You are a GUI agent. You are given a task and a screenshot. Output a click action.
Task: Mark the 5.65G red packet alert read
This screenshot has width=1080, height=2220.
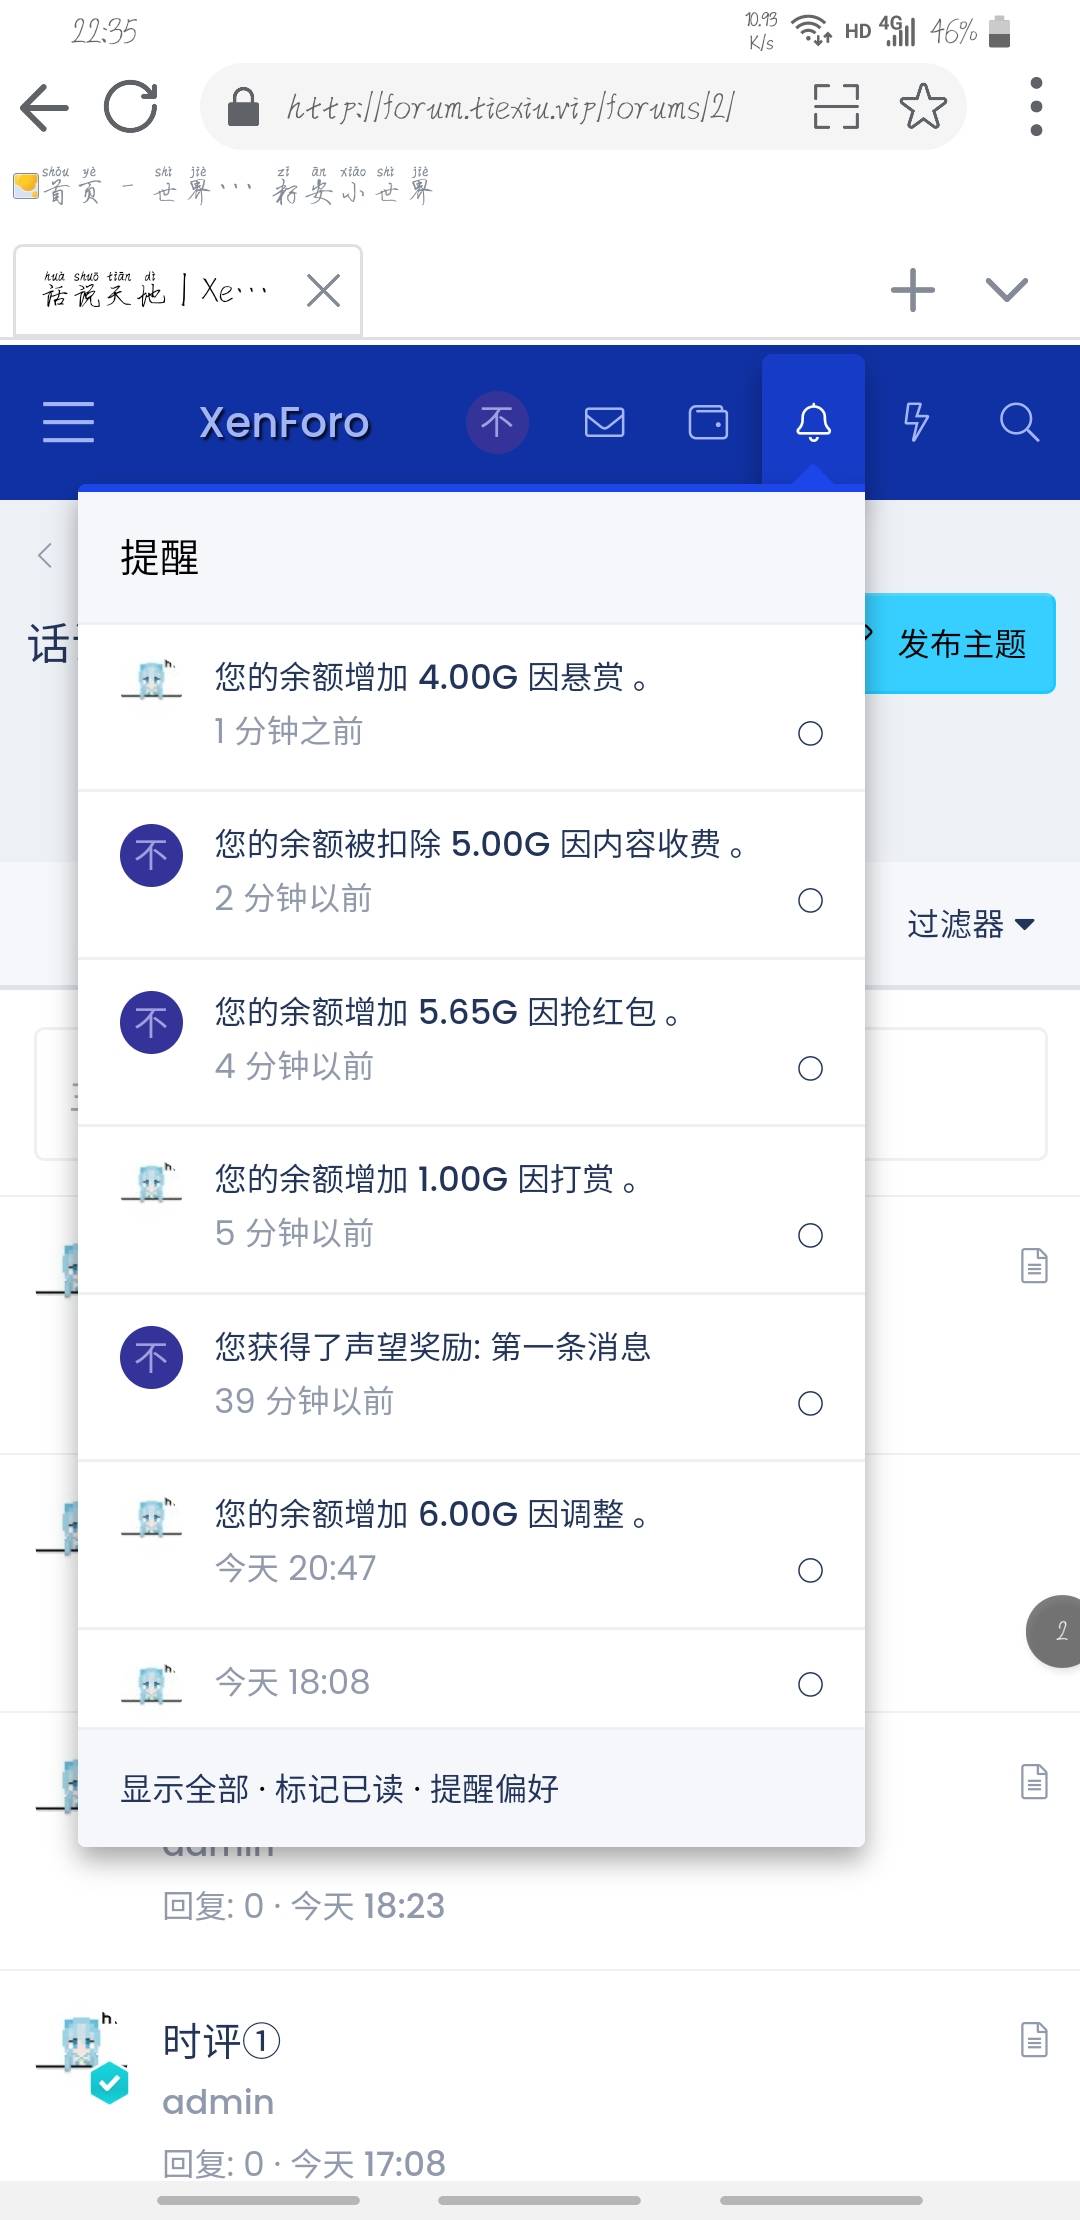pos(810,1069)
